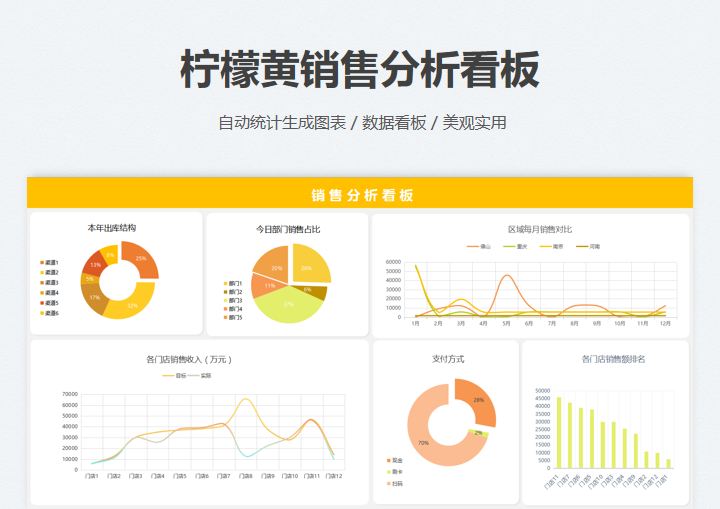This screenshot has height=509, width=720.
Task: Click the 渠道1 legend marker
Action: point(42,262)
